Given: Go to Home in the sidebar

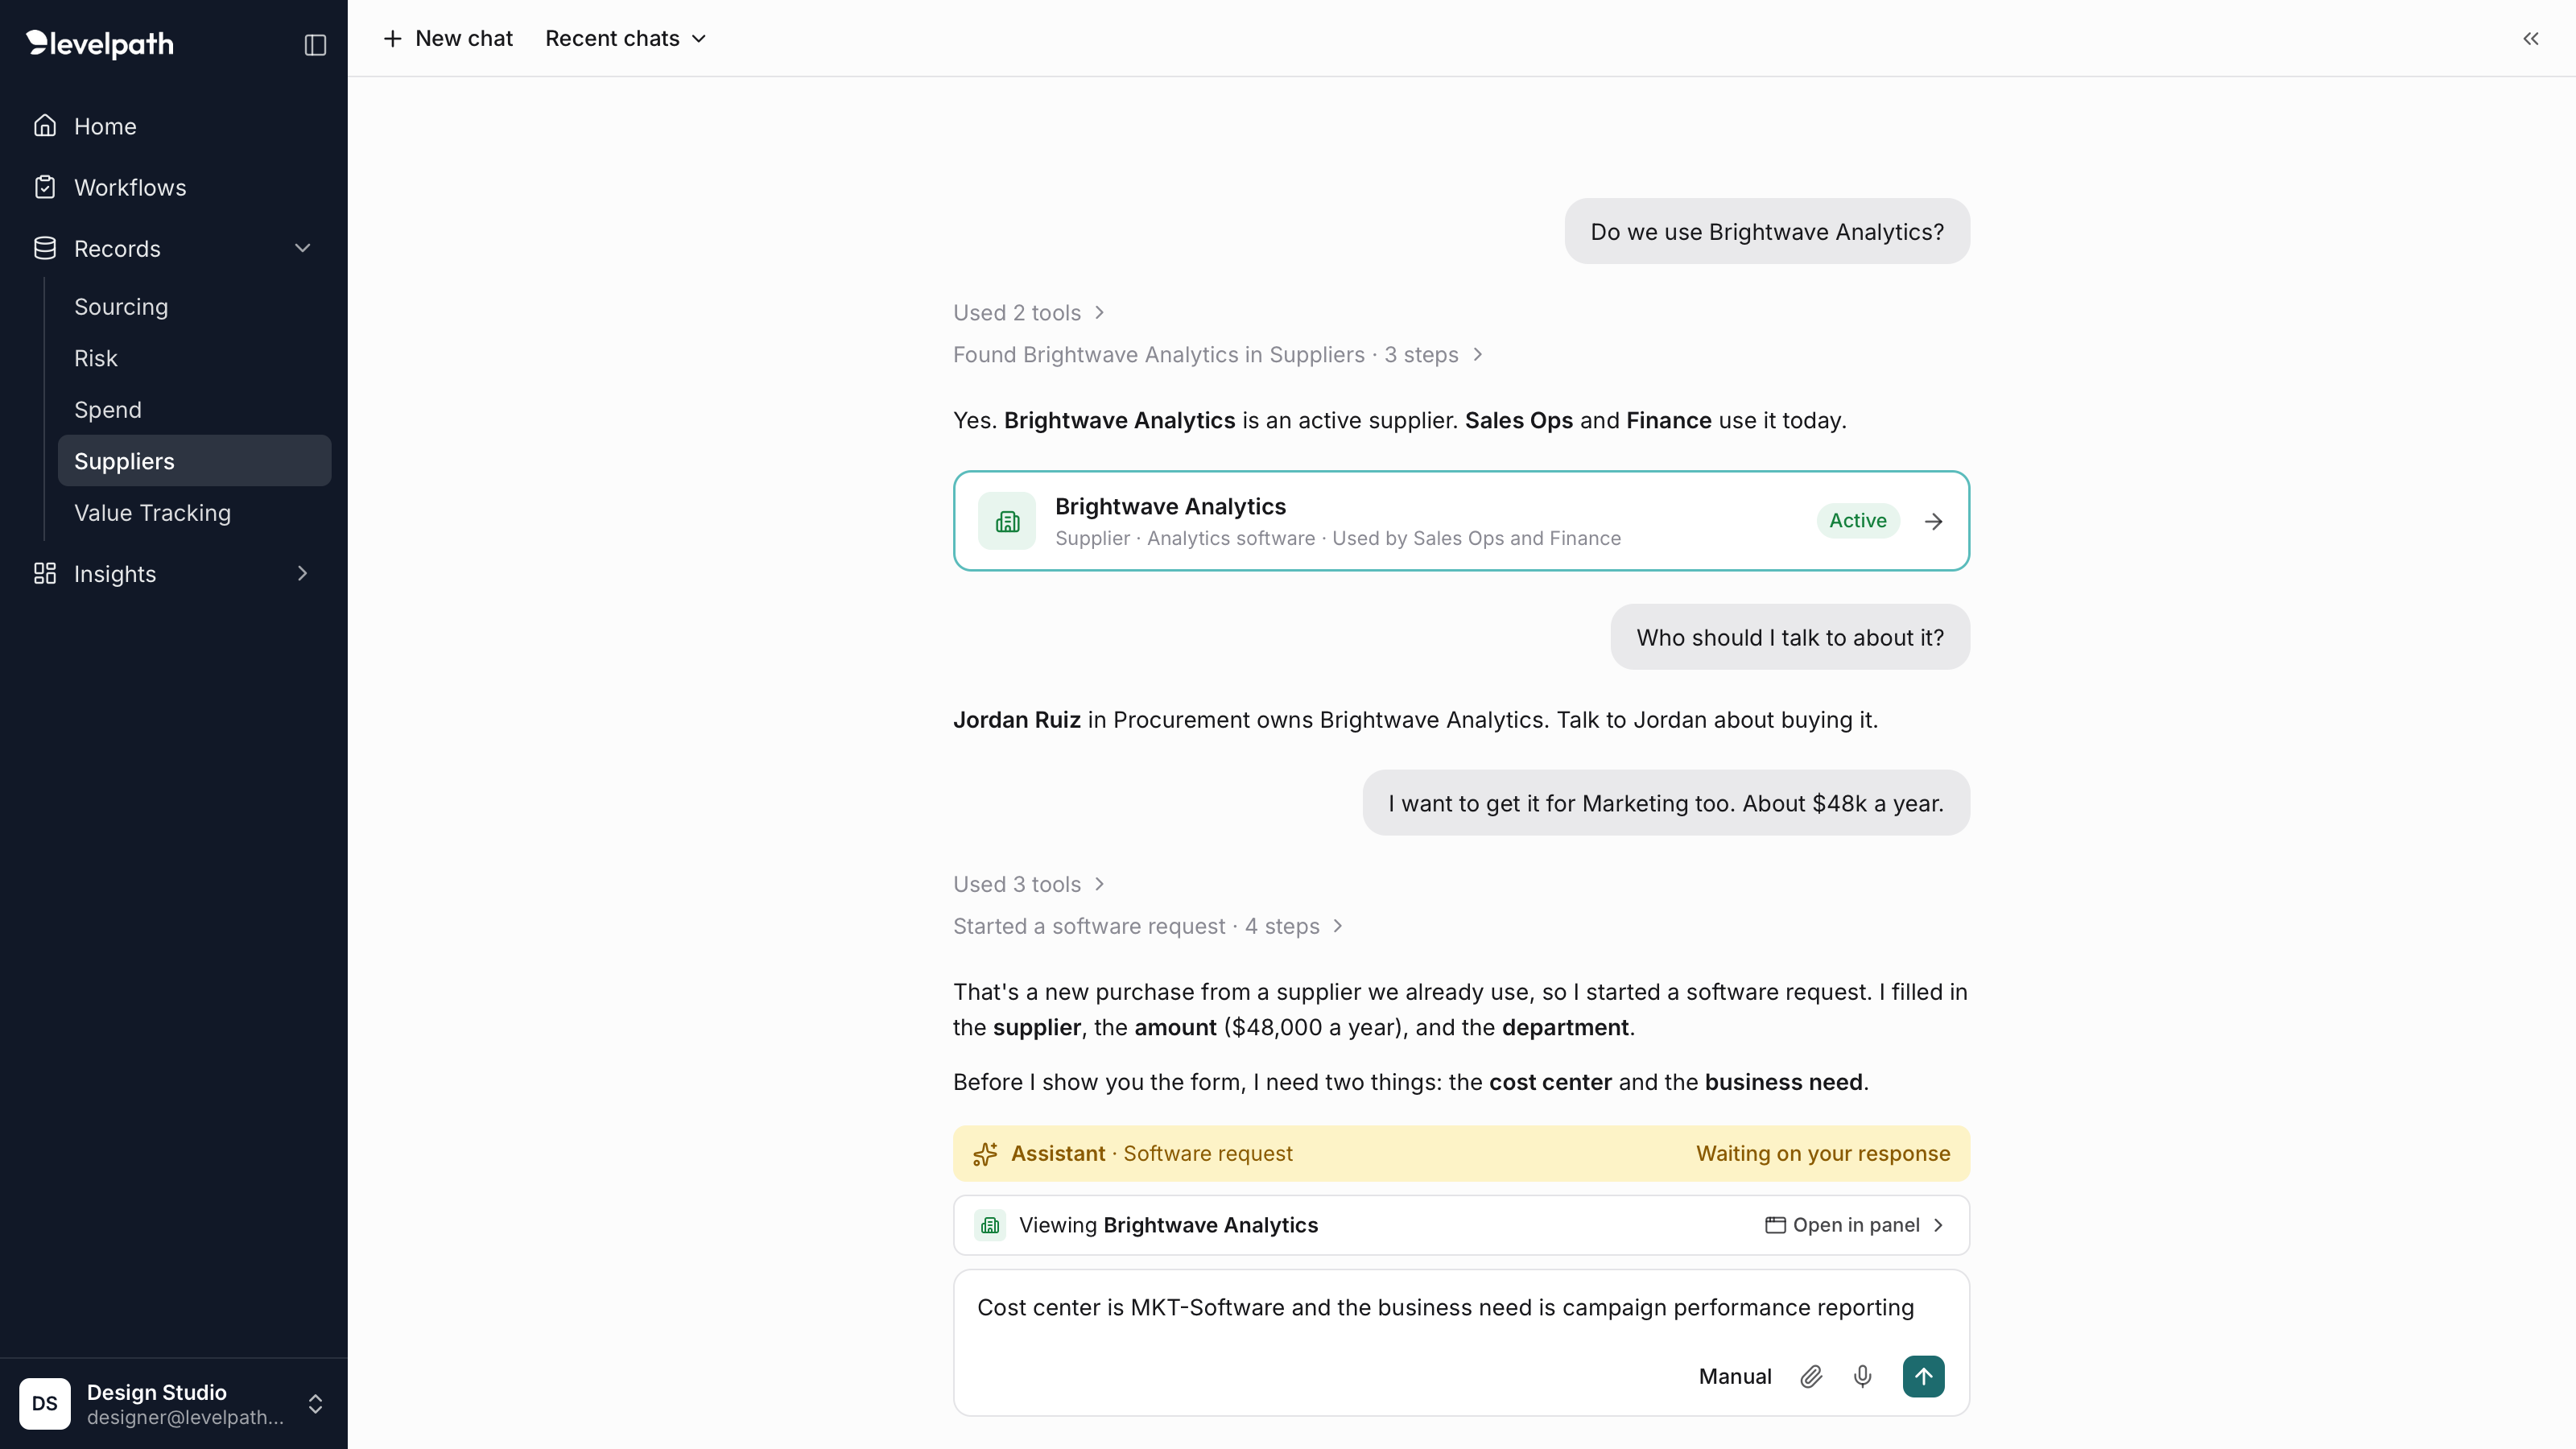Looking at the screenshot, I should pyautogui.click(x=174, y=126).
